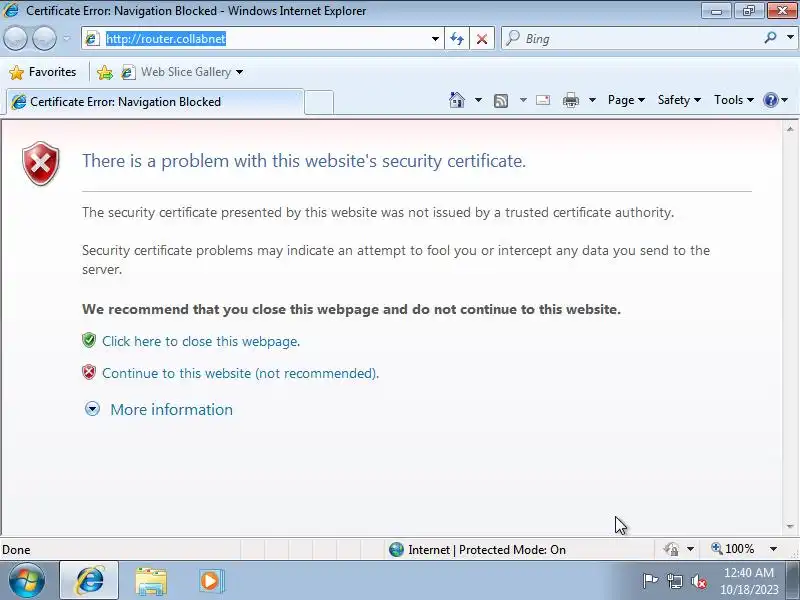Click Continue to this website link
Image resolution: width=800 pixels, height=600 pixels.
tap(240, 373)
